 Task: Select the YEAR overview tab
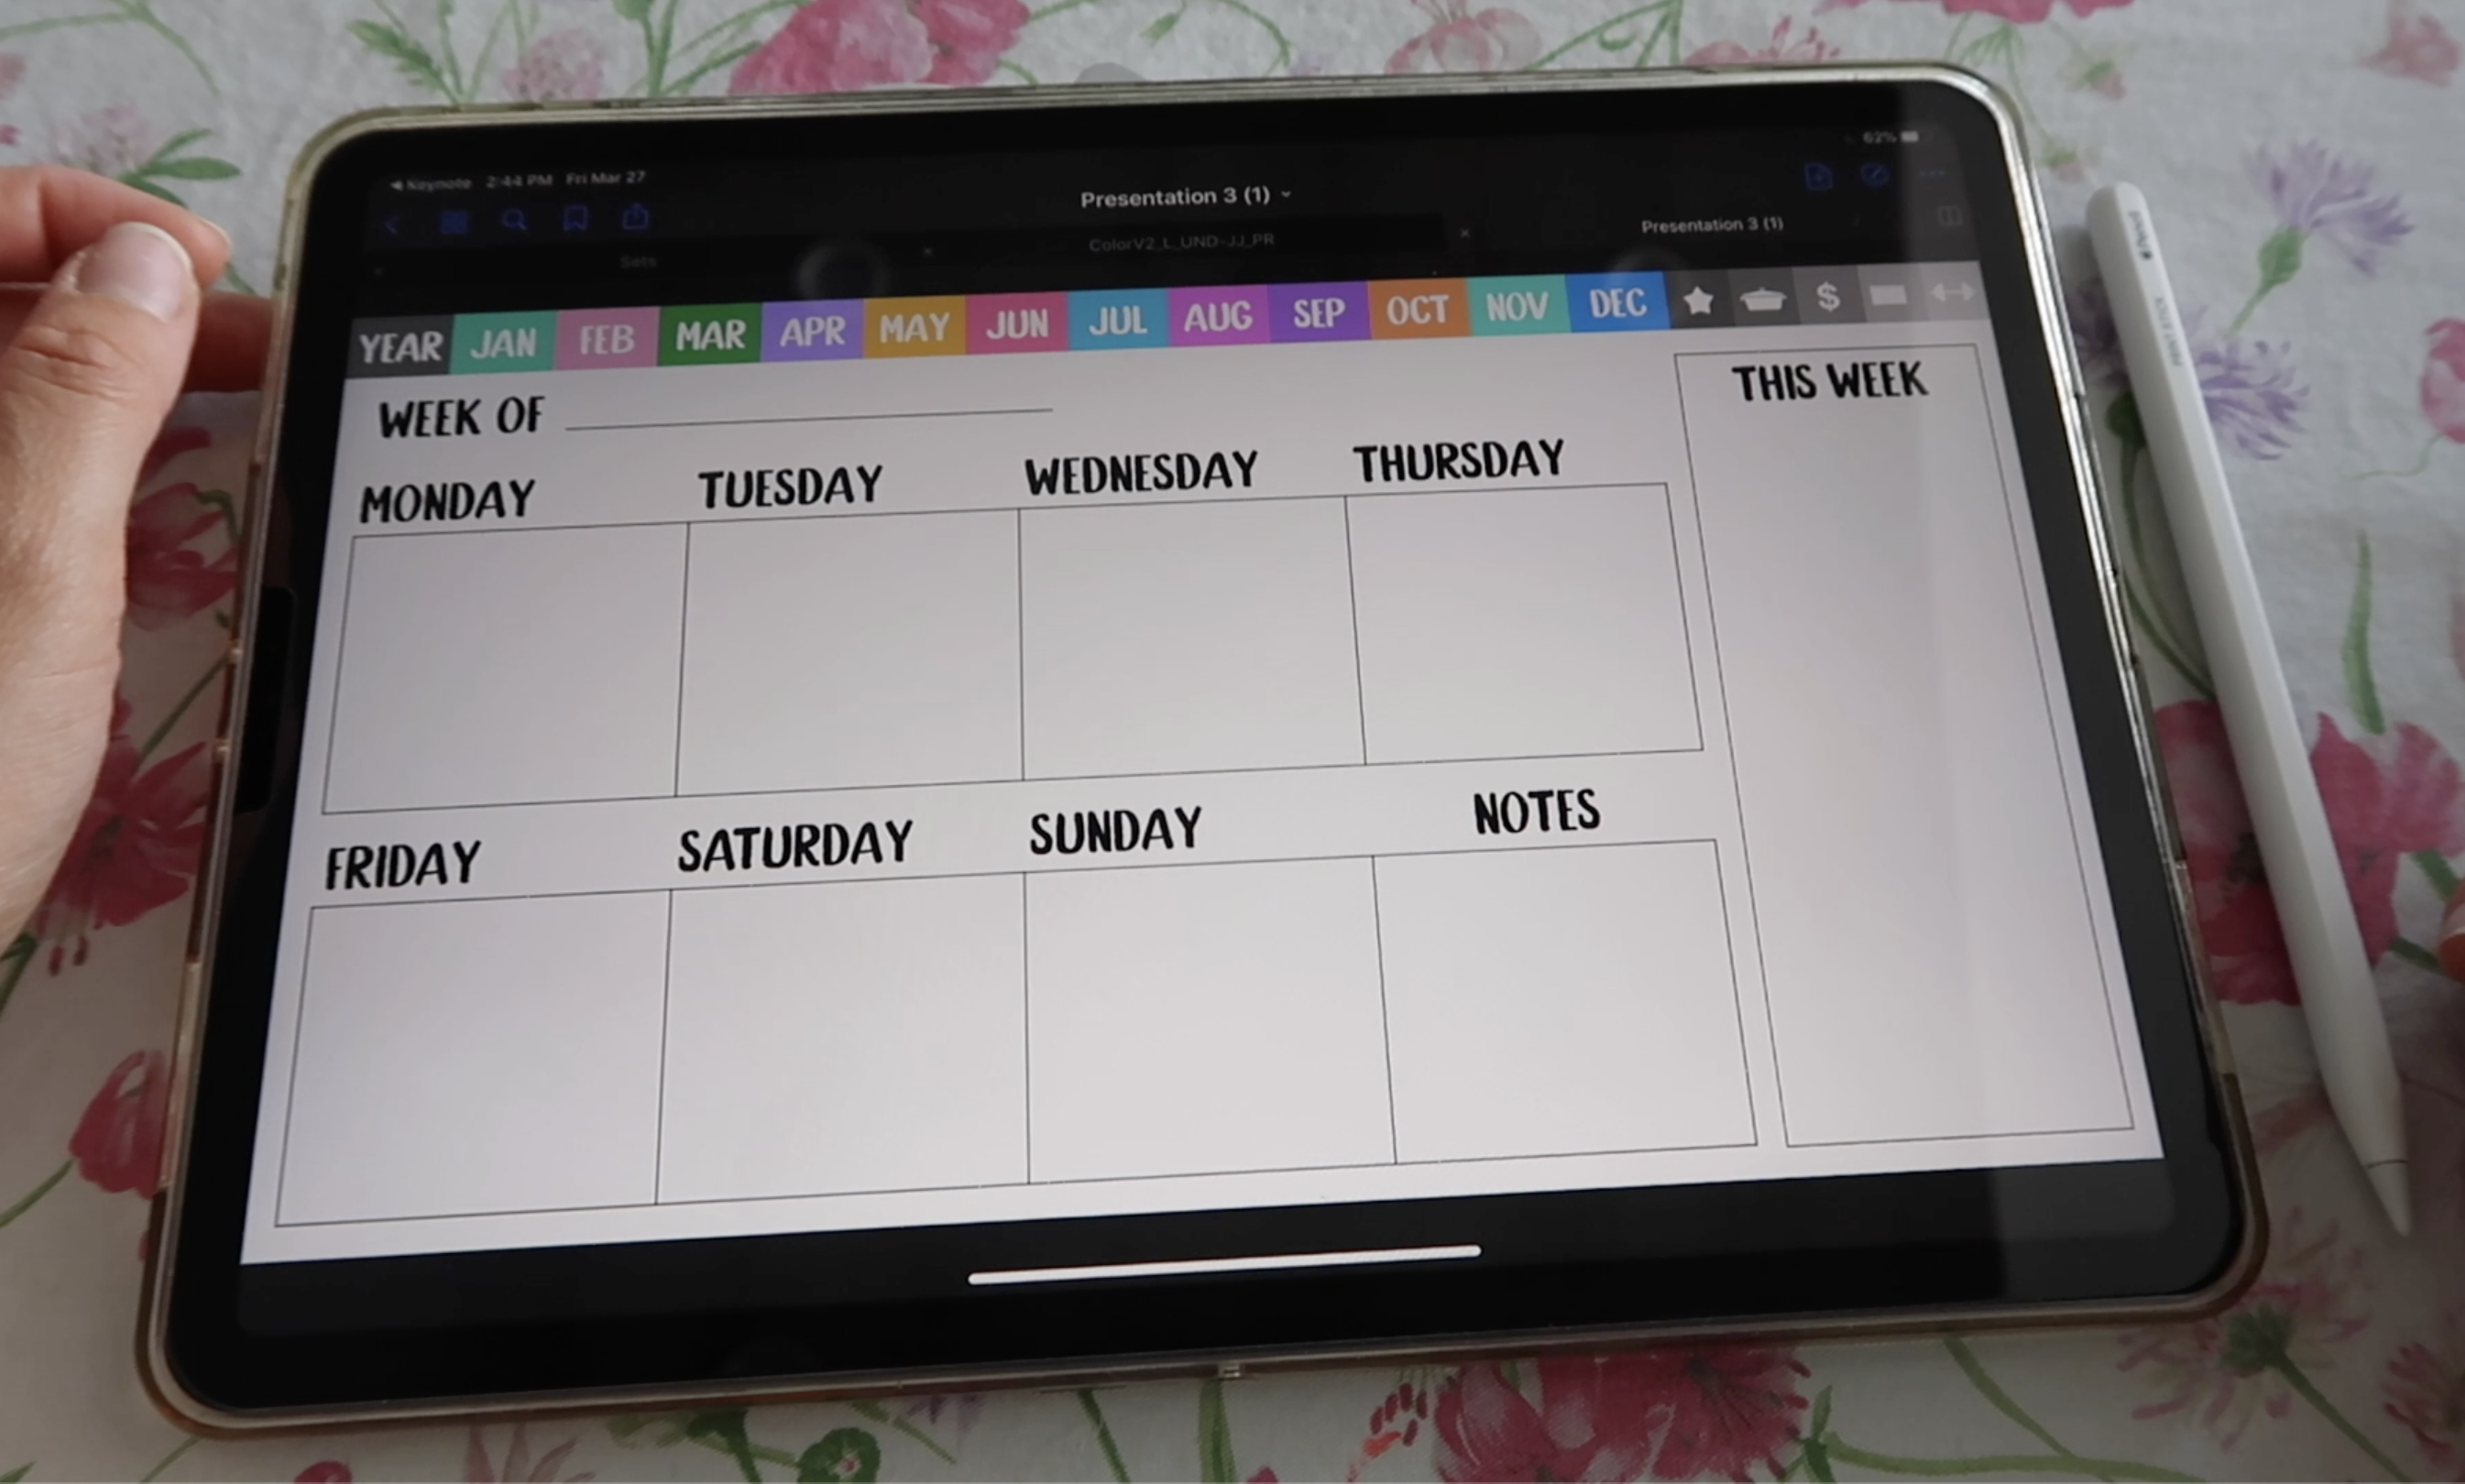(396, 317)
